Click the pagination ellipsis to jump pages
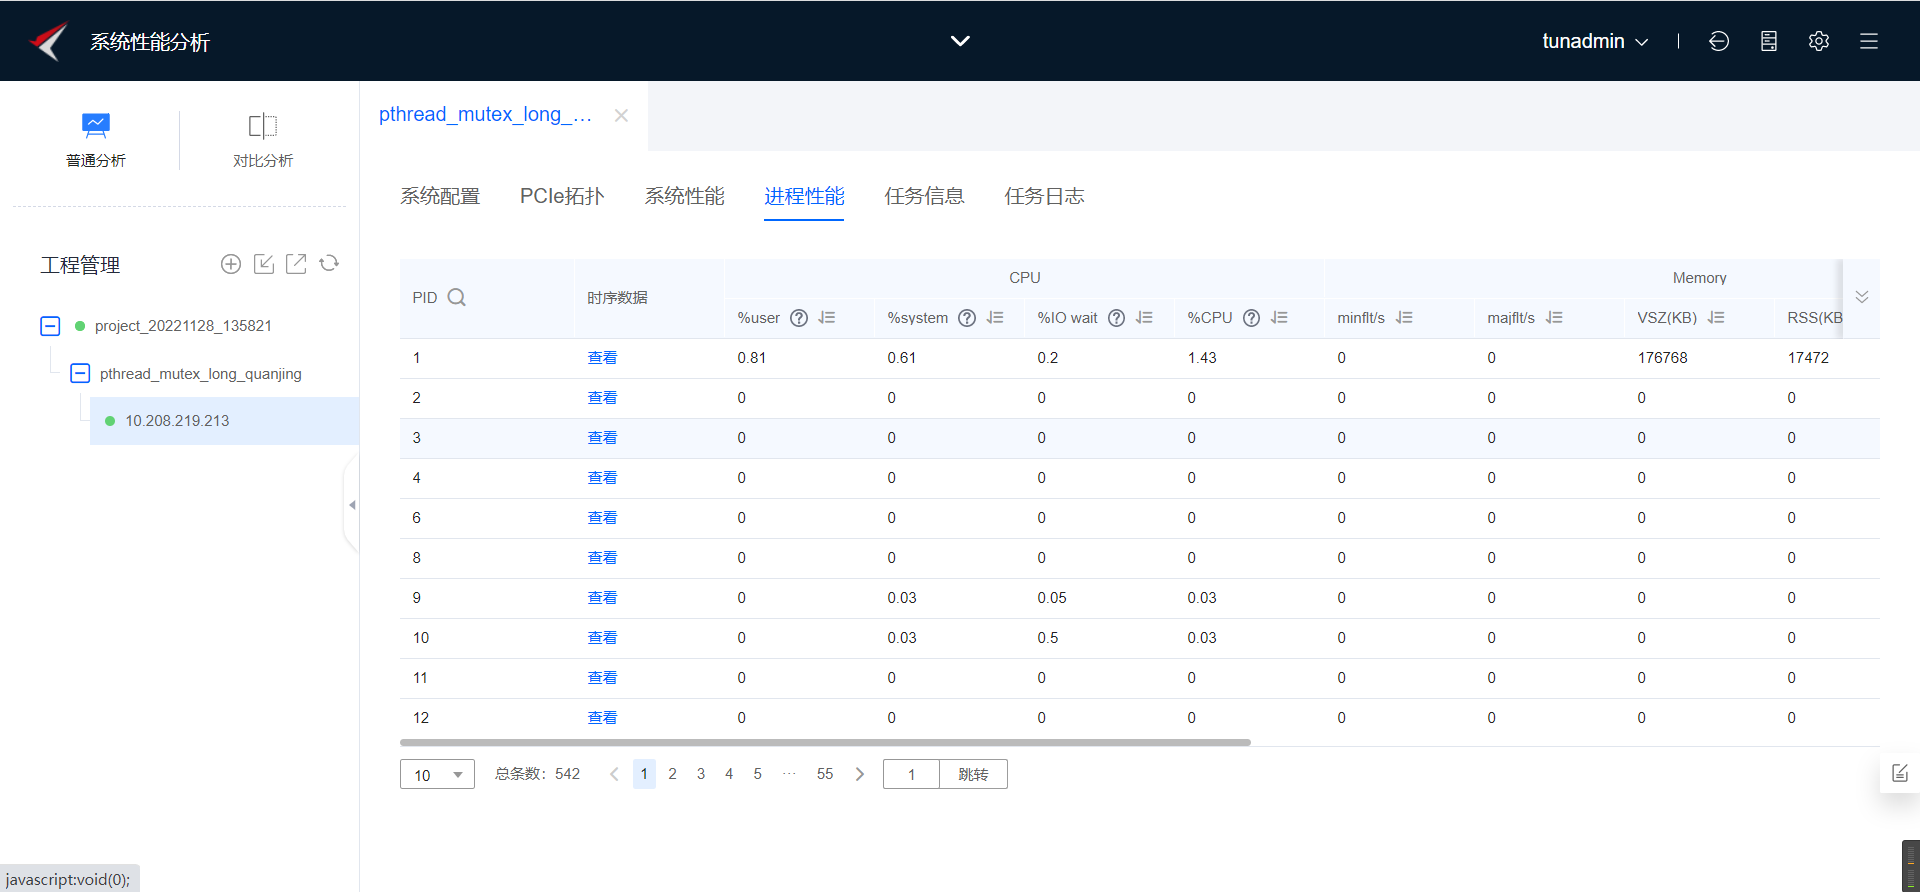The height and width of the screenshot is (892, 1920). pos(790,774)
